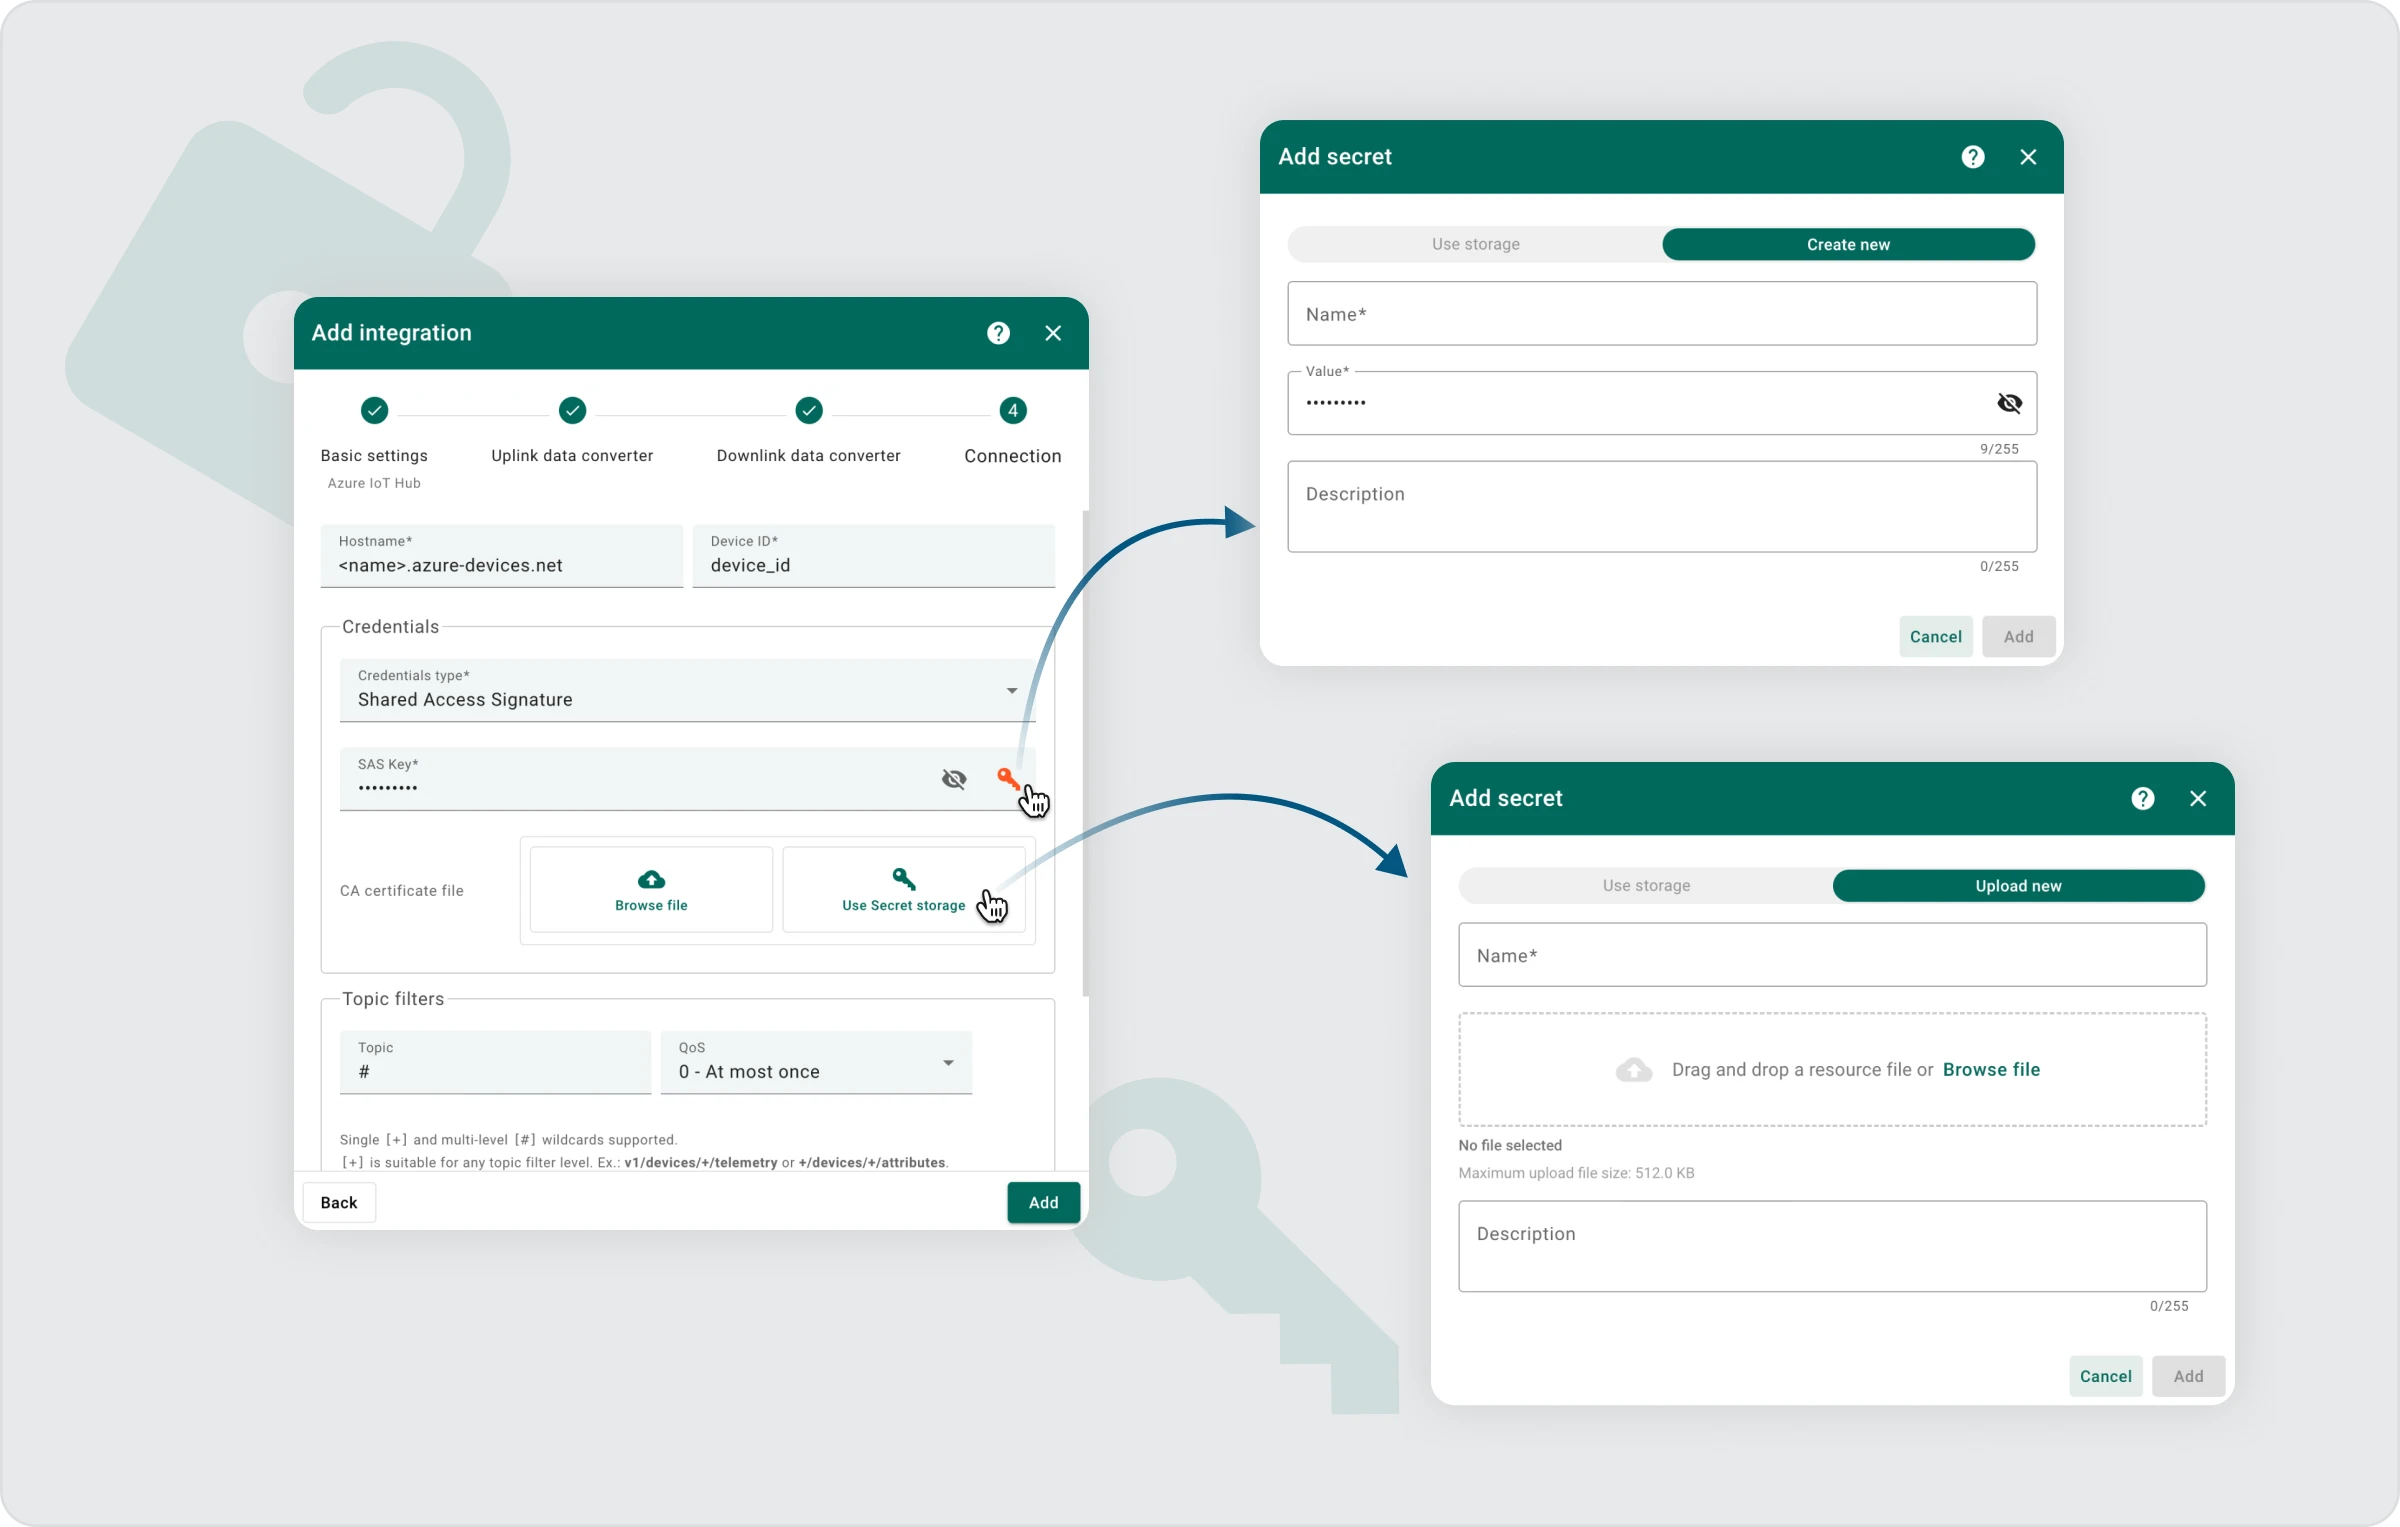This screenshot has height=1527, width=2400.
Task: Toggle secret Value visibility eye icon
Action: click(x=2009, y=403)
